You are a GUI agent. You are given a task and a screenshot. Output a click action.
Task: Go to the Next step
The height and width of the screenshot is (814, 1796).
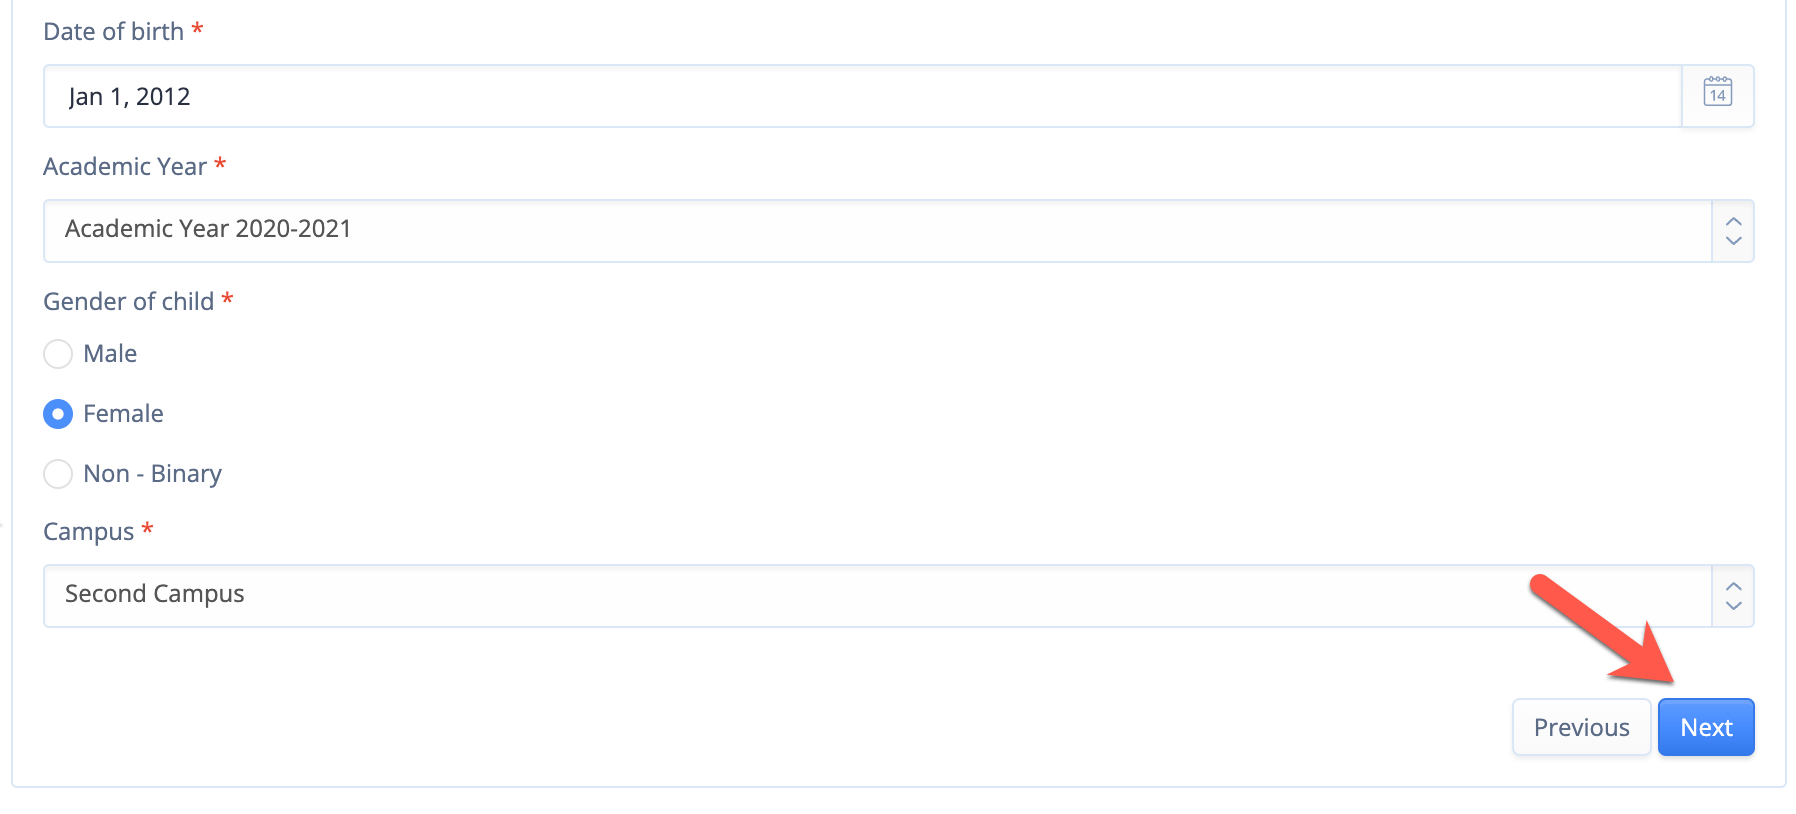pyautogui.click(x=1706, y=727)
